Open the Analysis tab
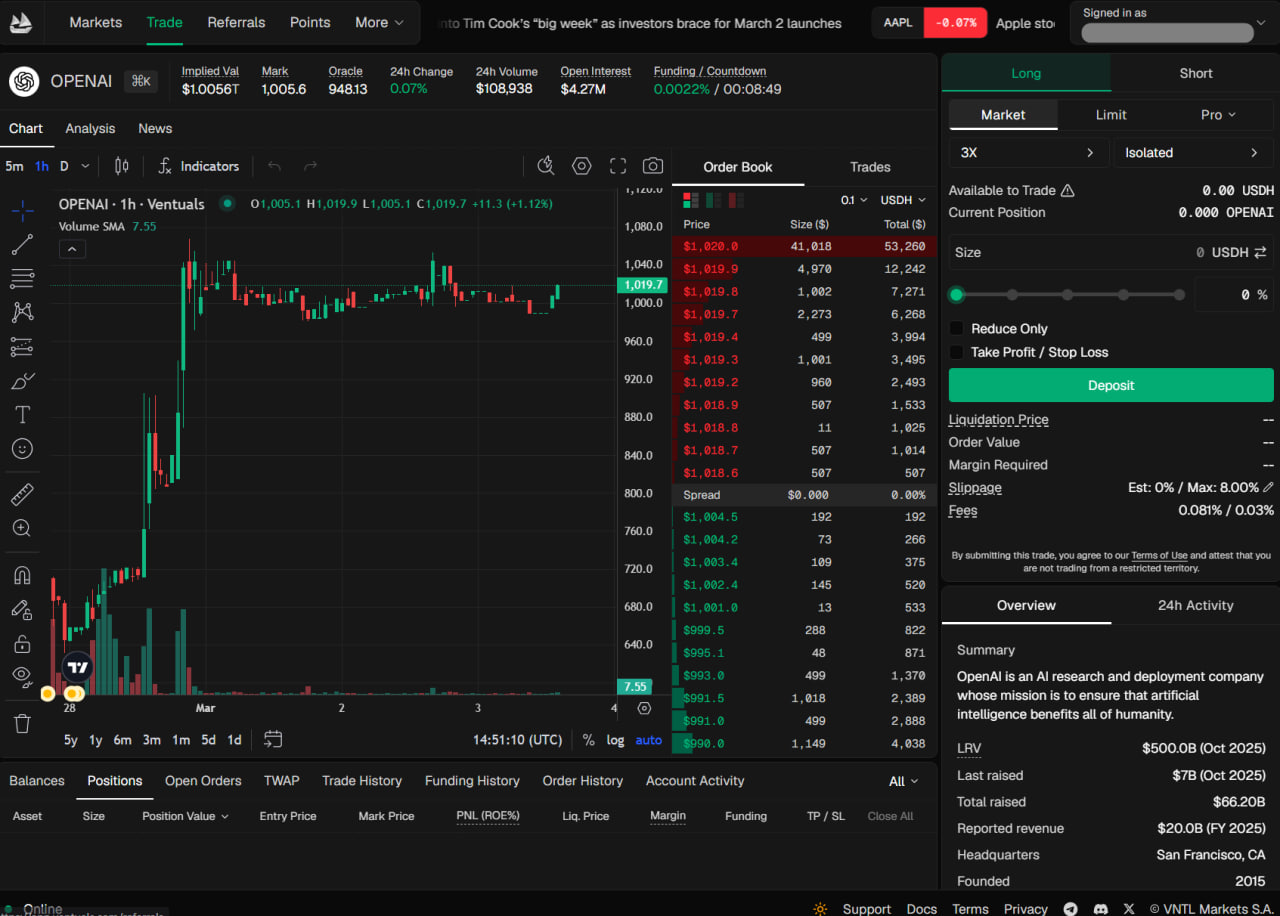 [x=90, y=128]
